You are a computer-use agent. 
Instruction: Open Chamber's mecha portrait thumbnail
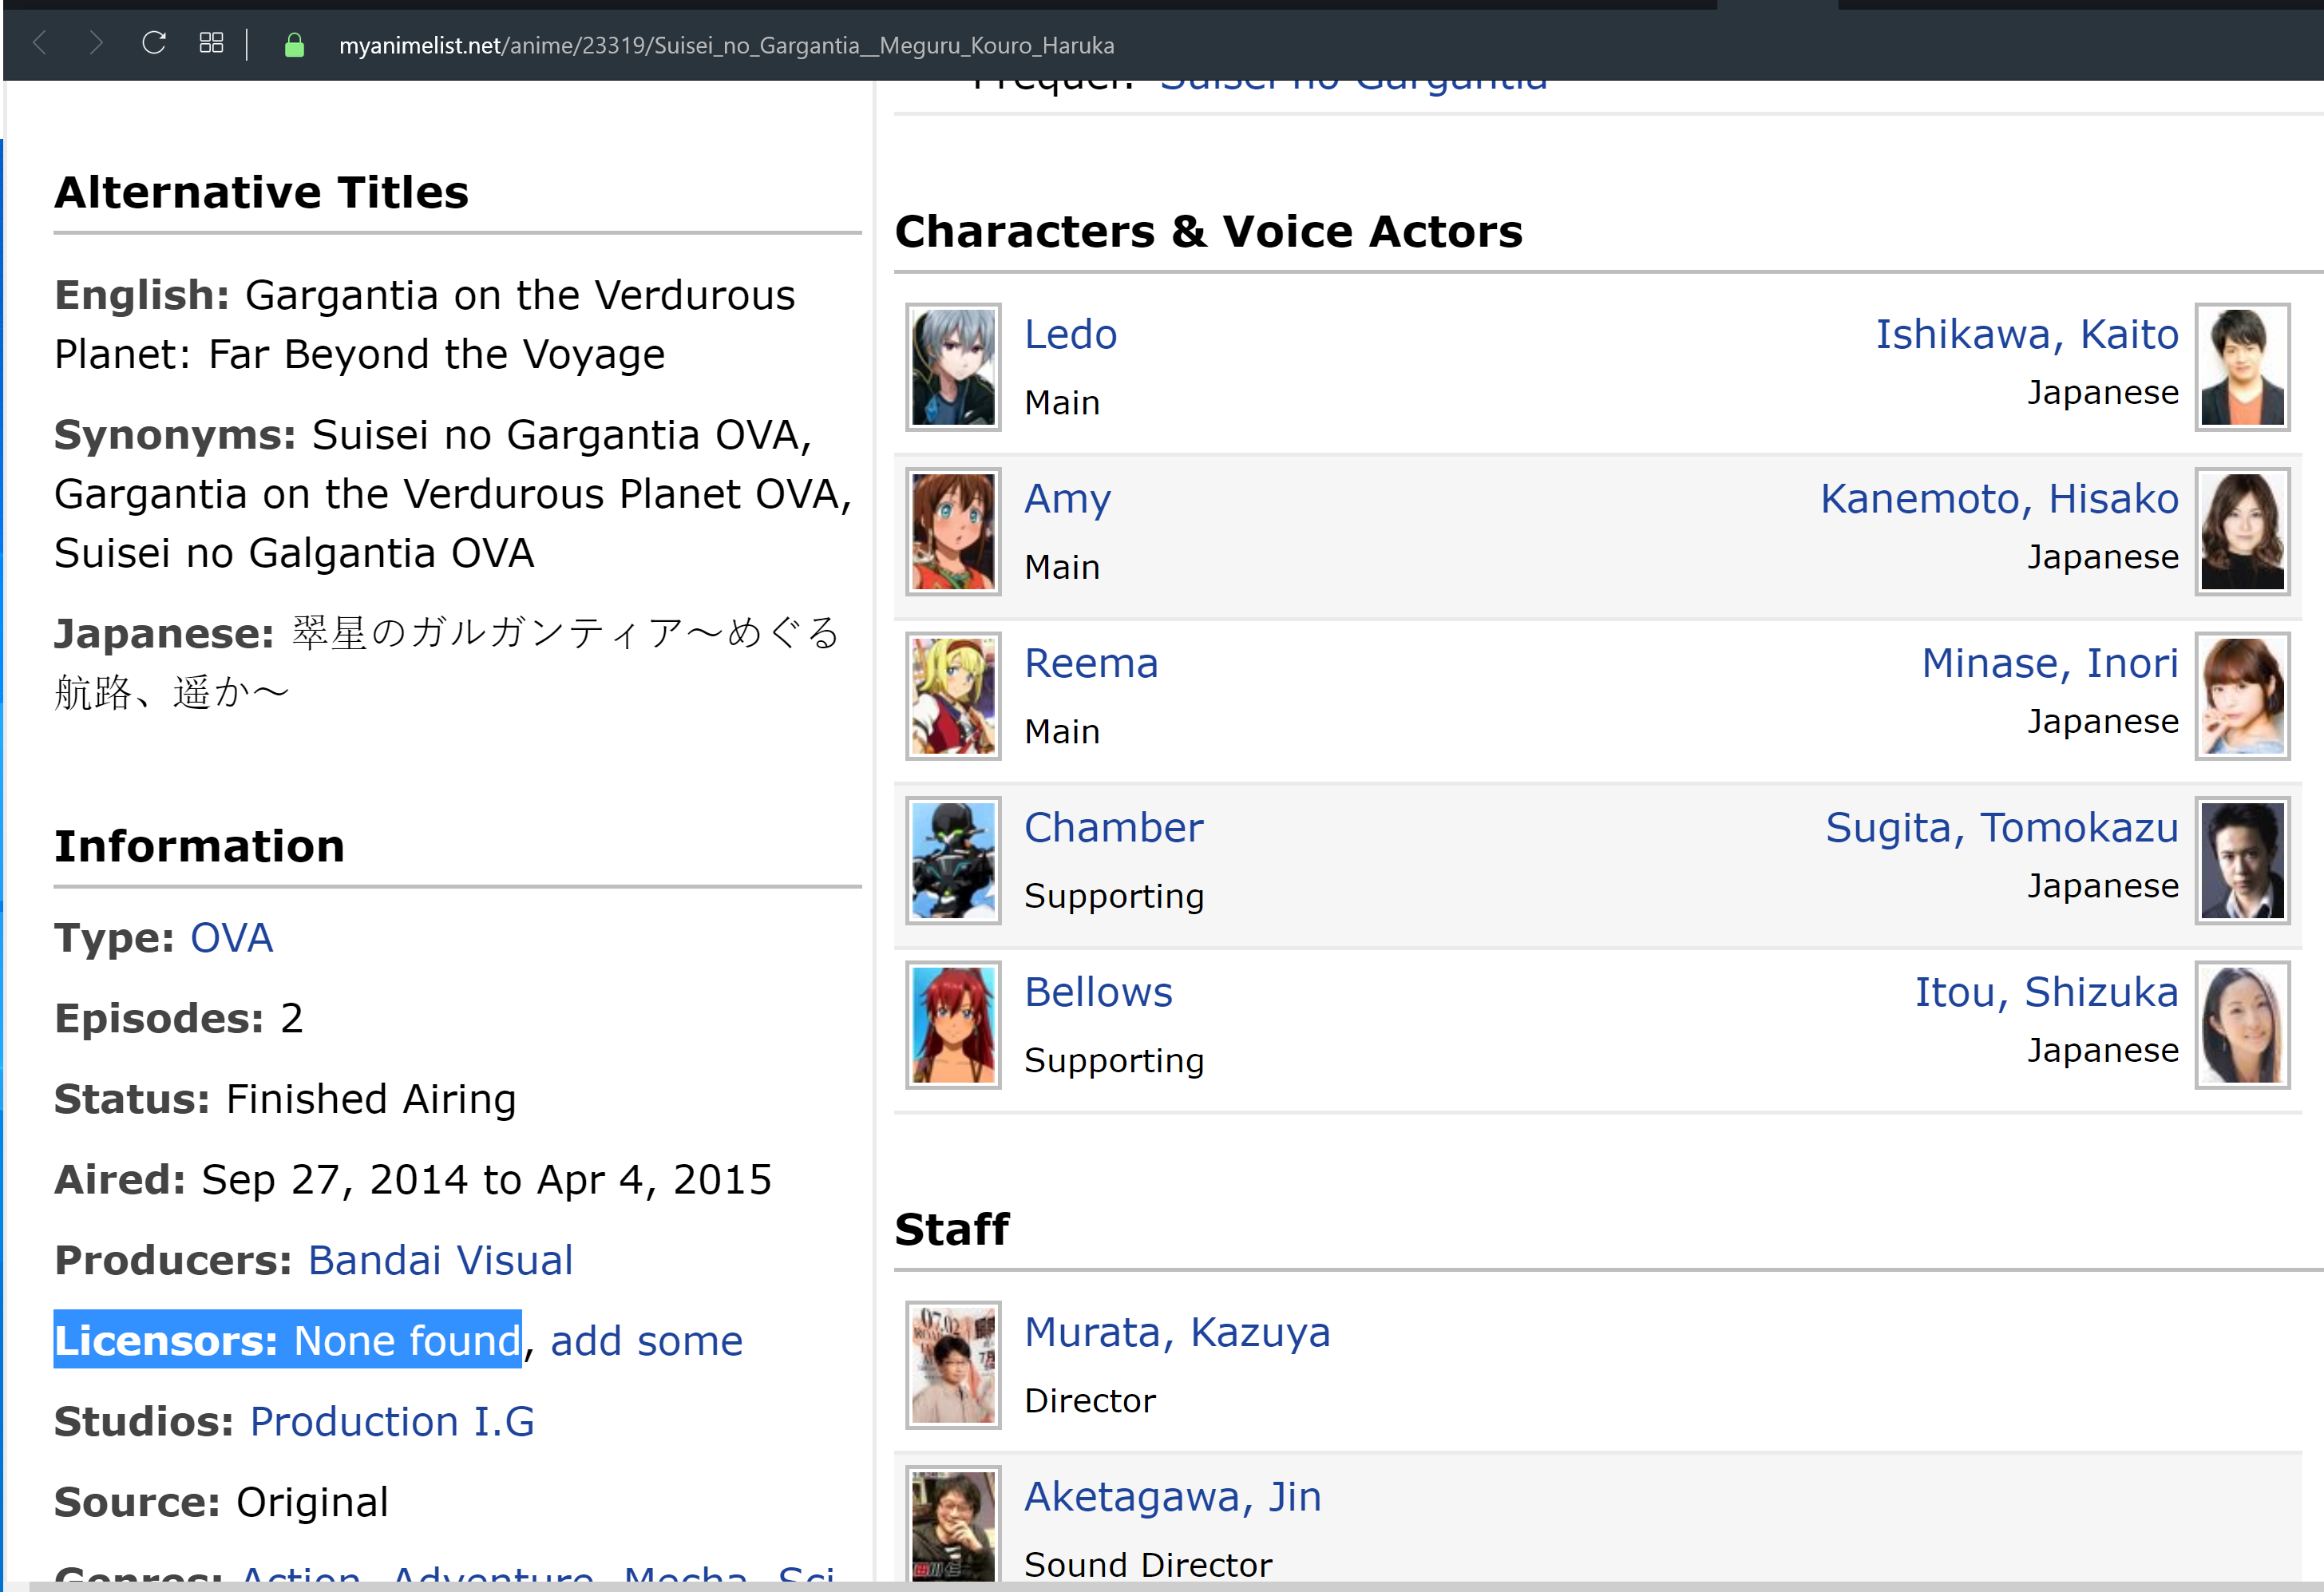click(x=952, y=860)
